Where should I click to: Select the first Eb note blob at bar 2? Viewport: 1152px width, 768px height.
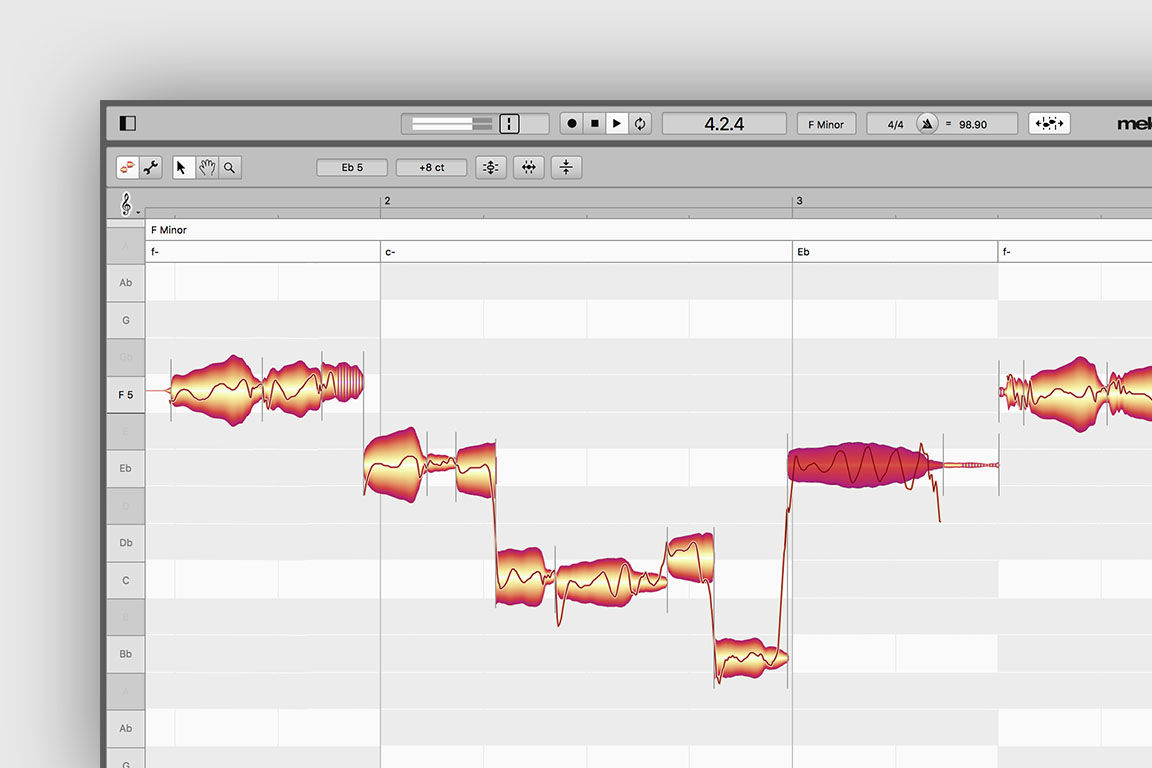pyautogui.click(x=395, y=464)
